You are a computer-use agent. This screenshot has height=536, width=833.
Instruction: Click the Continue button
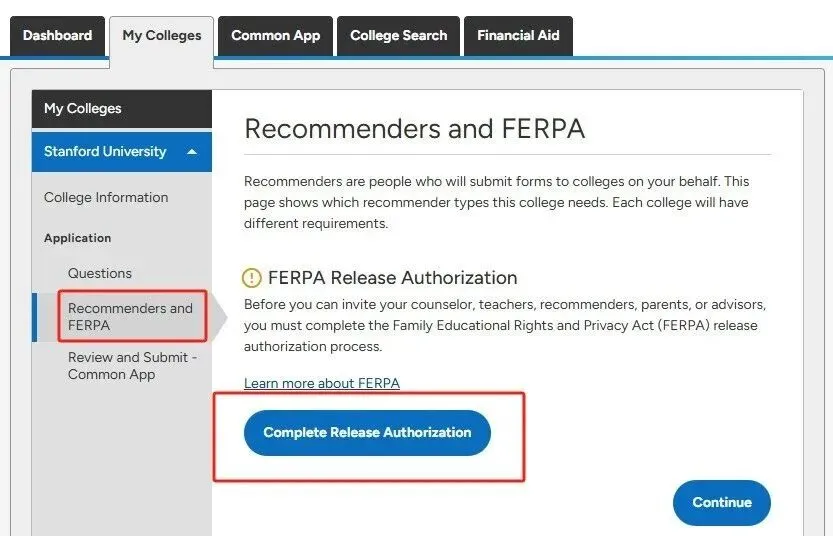click(x=721, y=503)
